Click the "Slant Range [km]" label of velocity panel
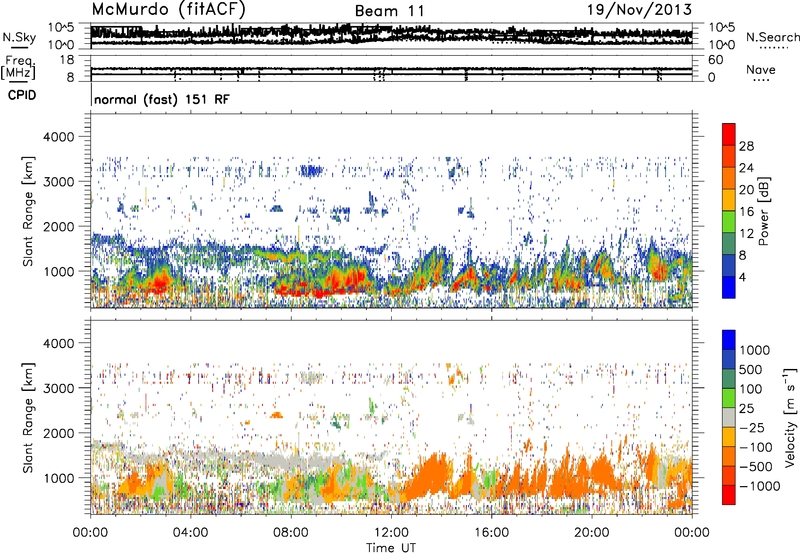The height and width of the screenshot is (554, 800). tap(28, 417)
